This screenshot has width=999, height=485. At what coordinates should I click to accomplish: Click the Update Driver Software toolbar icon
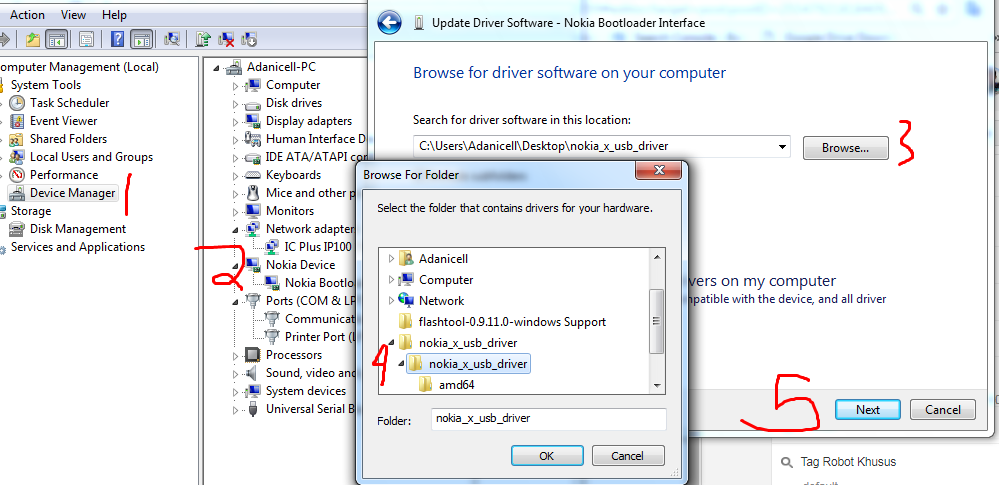point(204,40)
